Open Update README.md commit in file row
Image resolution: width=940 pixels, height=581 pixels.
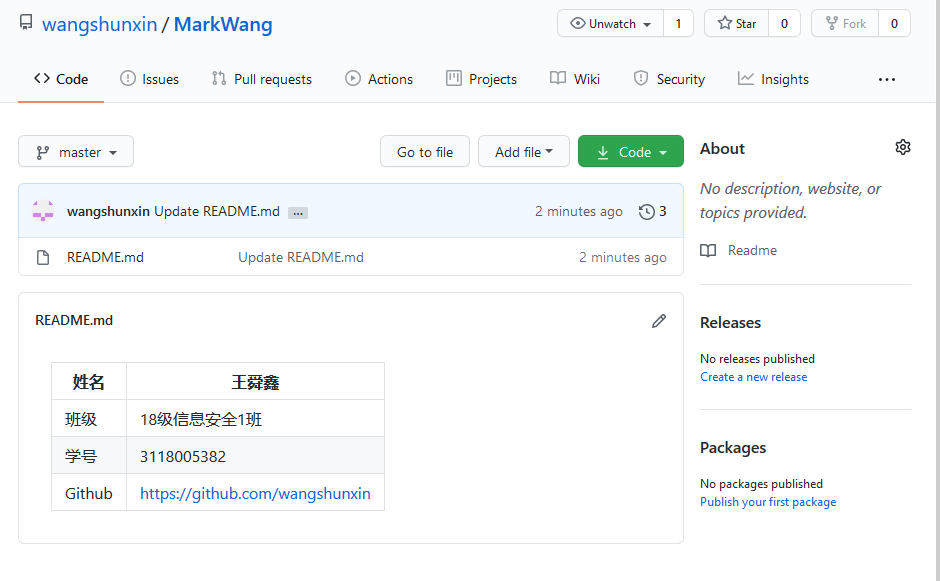point(301,257)
